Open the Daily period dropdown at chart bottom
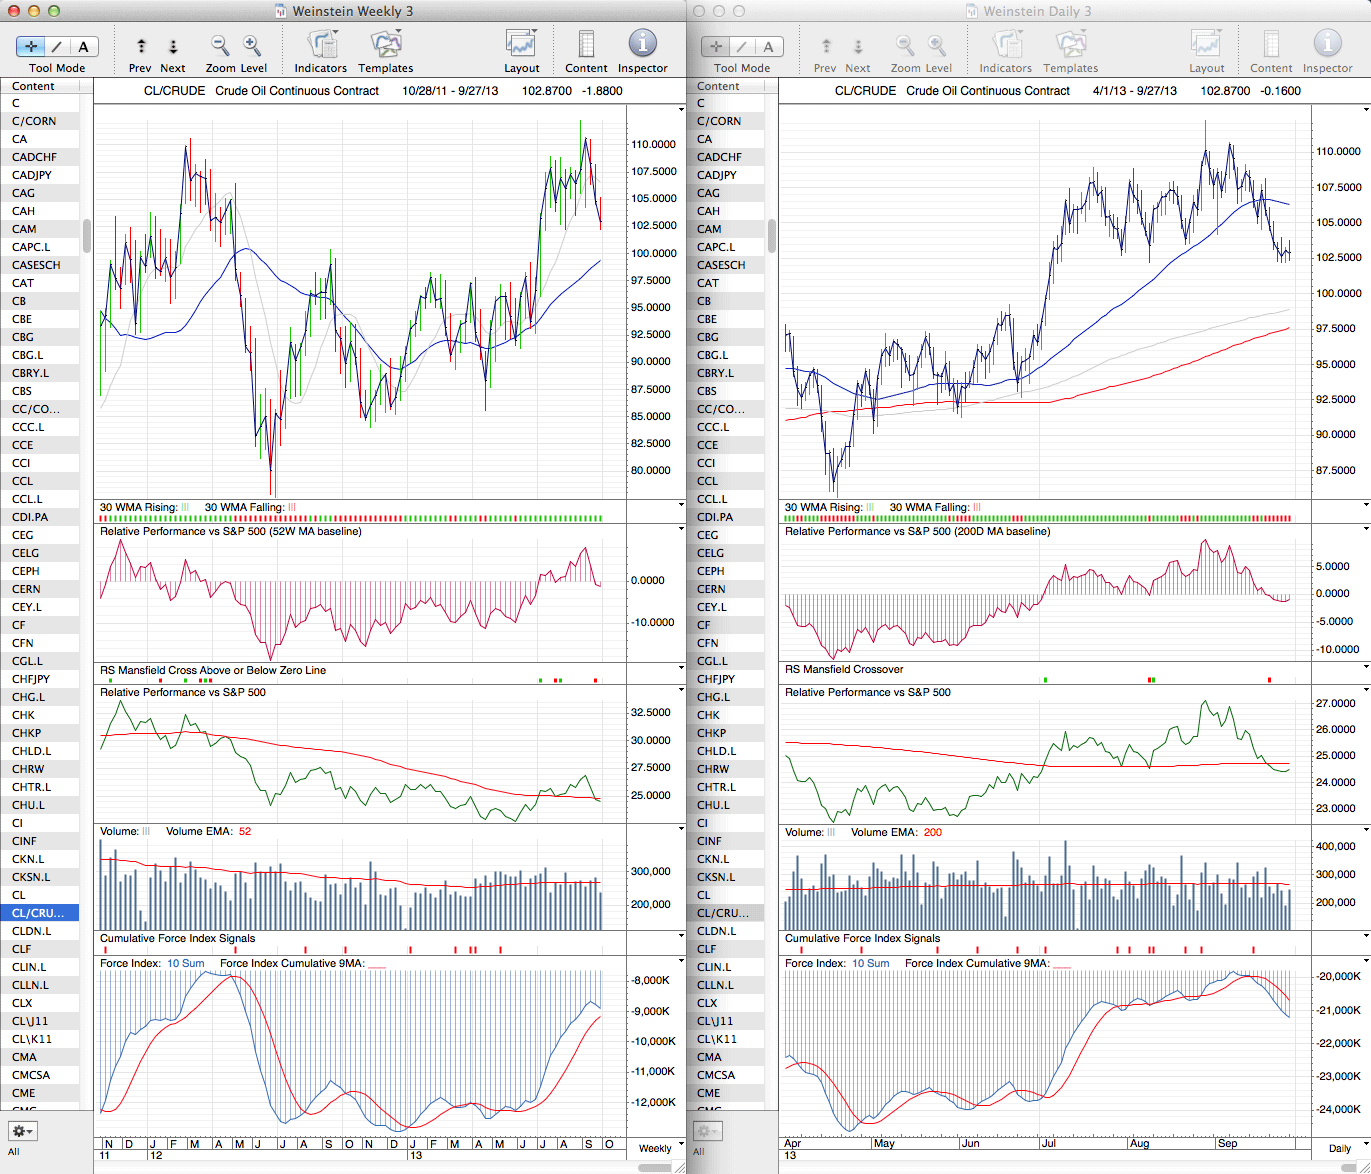 pyautogui.click(x=1346, y=1147)
